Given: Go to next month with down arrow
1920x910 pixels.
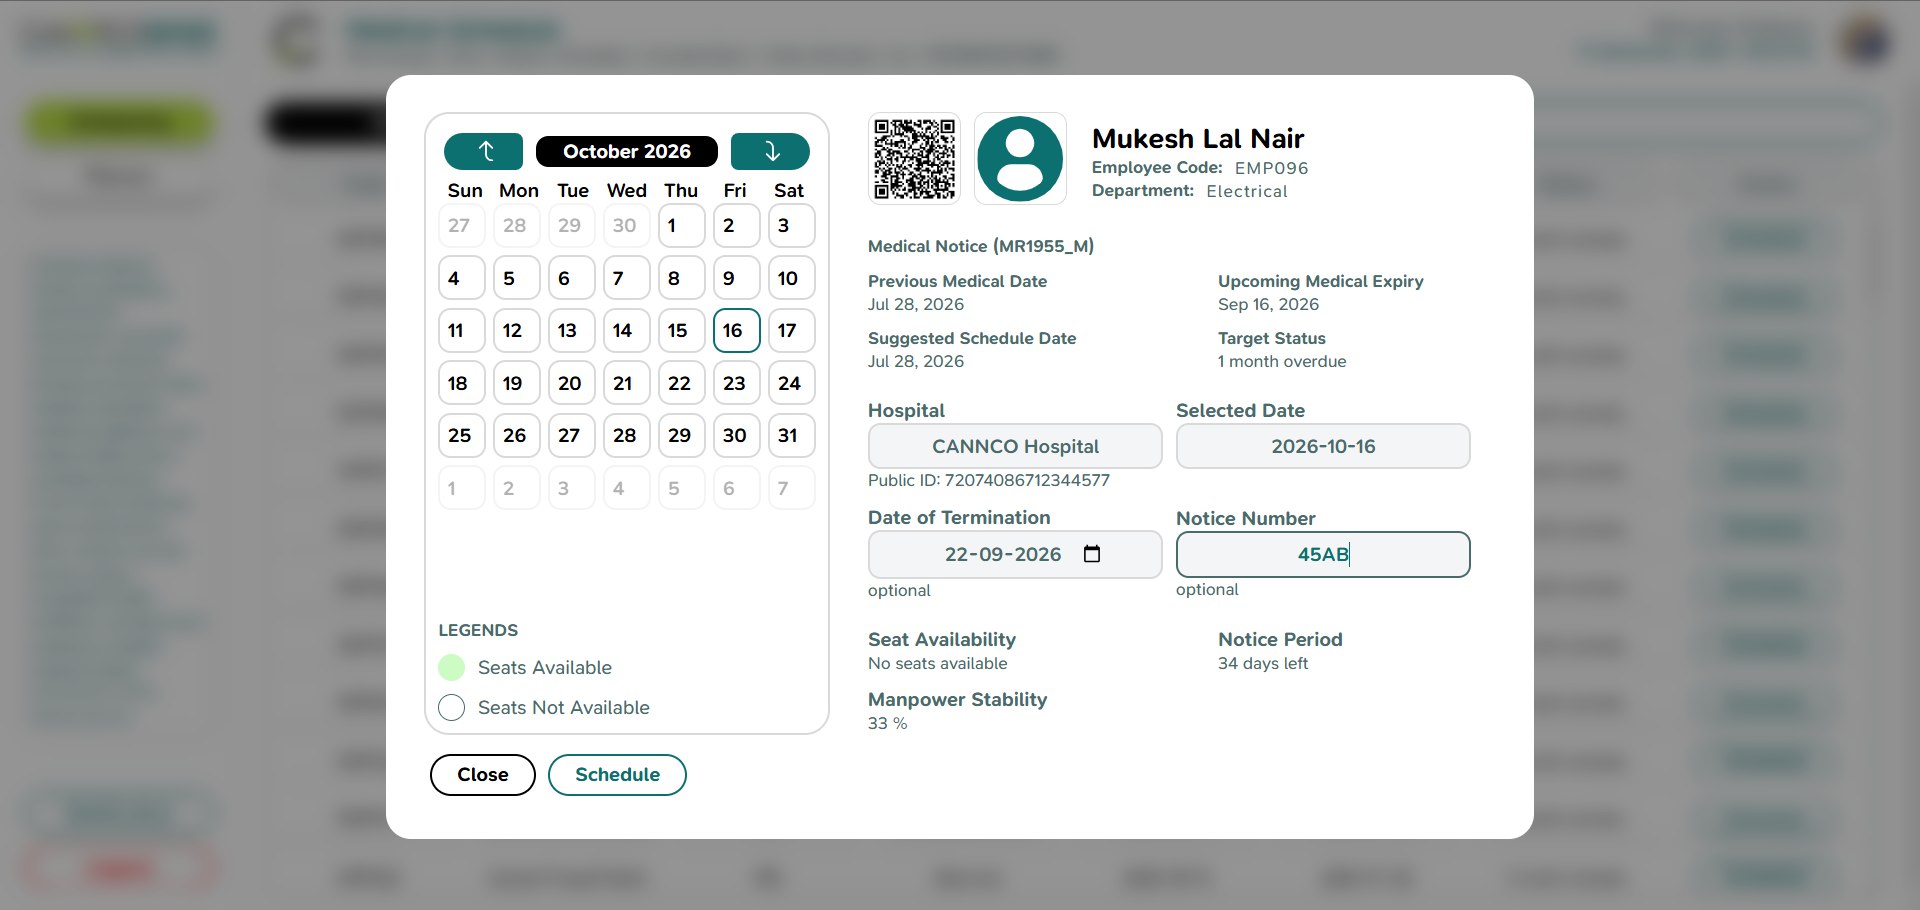Looking at the screenshot, I should point(770,151).
